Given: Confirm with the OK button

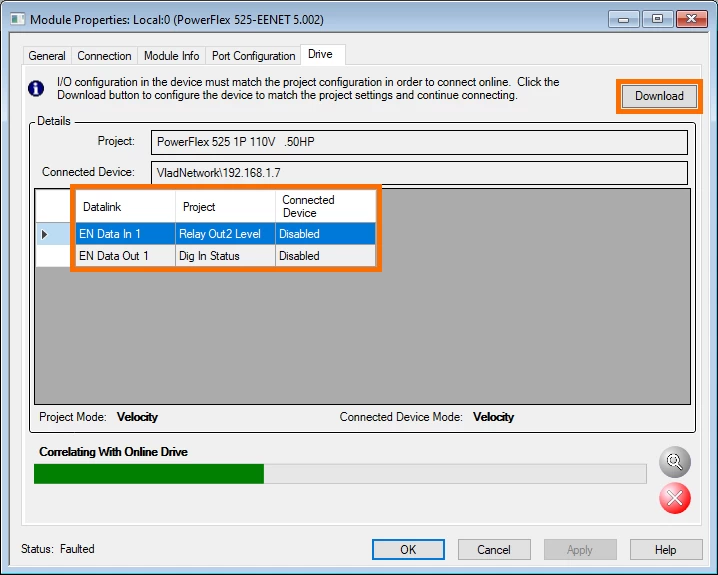Looking at the screenshot, I should 408,549.
